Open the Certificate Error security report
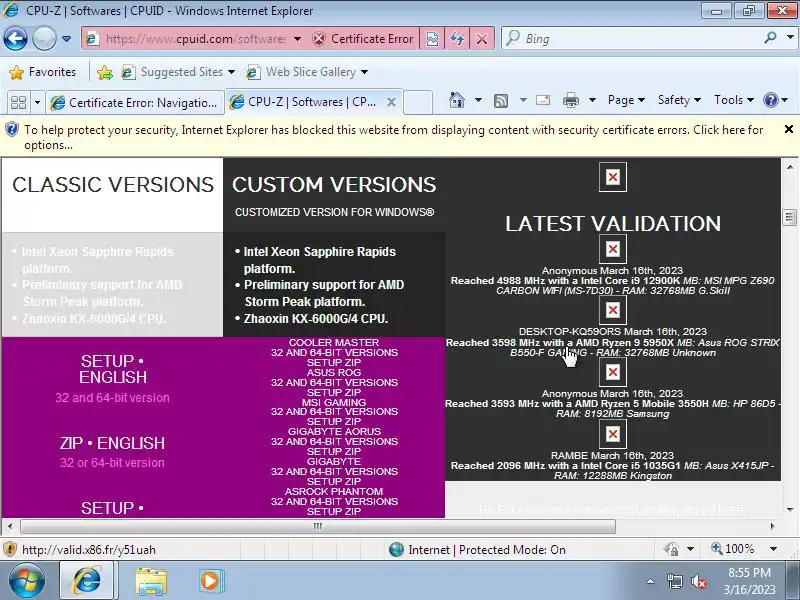 (x=363, y=39)
